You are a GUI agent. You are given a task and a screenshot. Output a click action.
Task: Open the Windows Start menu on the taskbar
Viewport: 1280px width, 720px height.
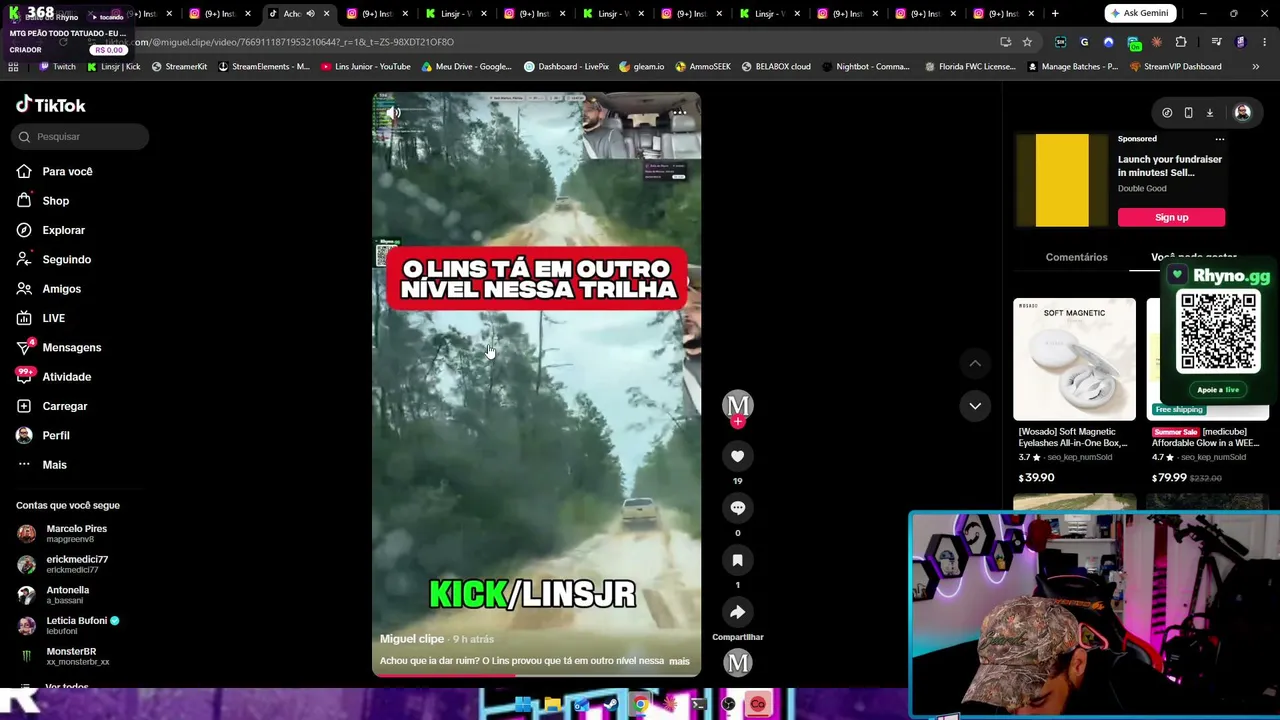click(523, 705)
